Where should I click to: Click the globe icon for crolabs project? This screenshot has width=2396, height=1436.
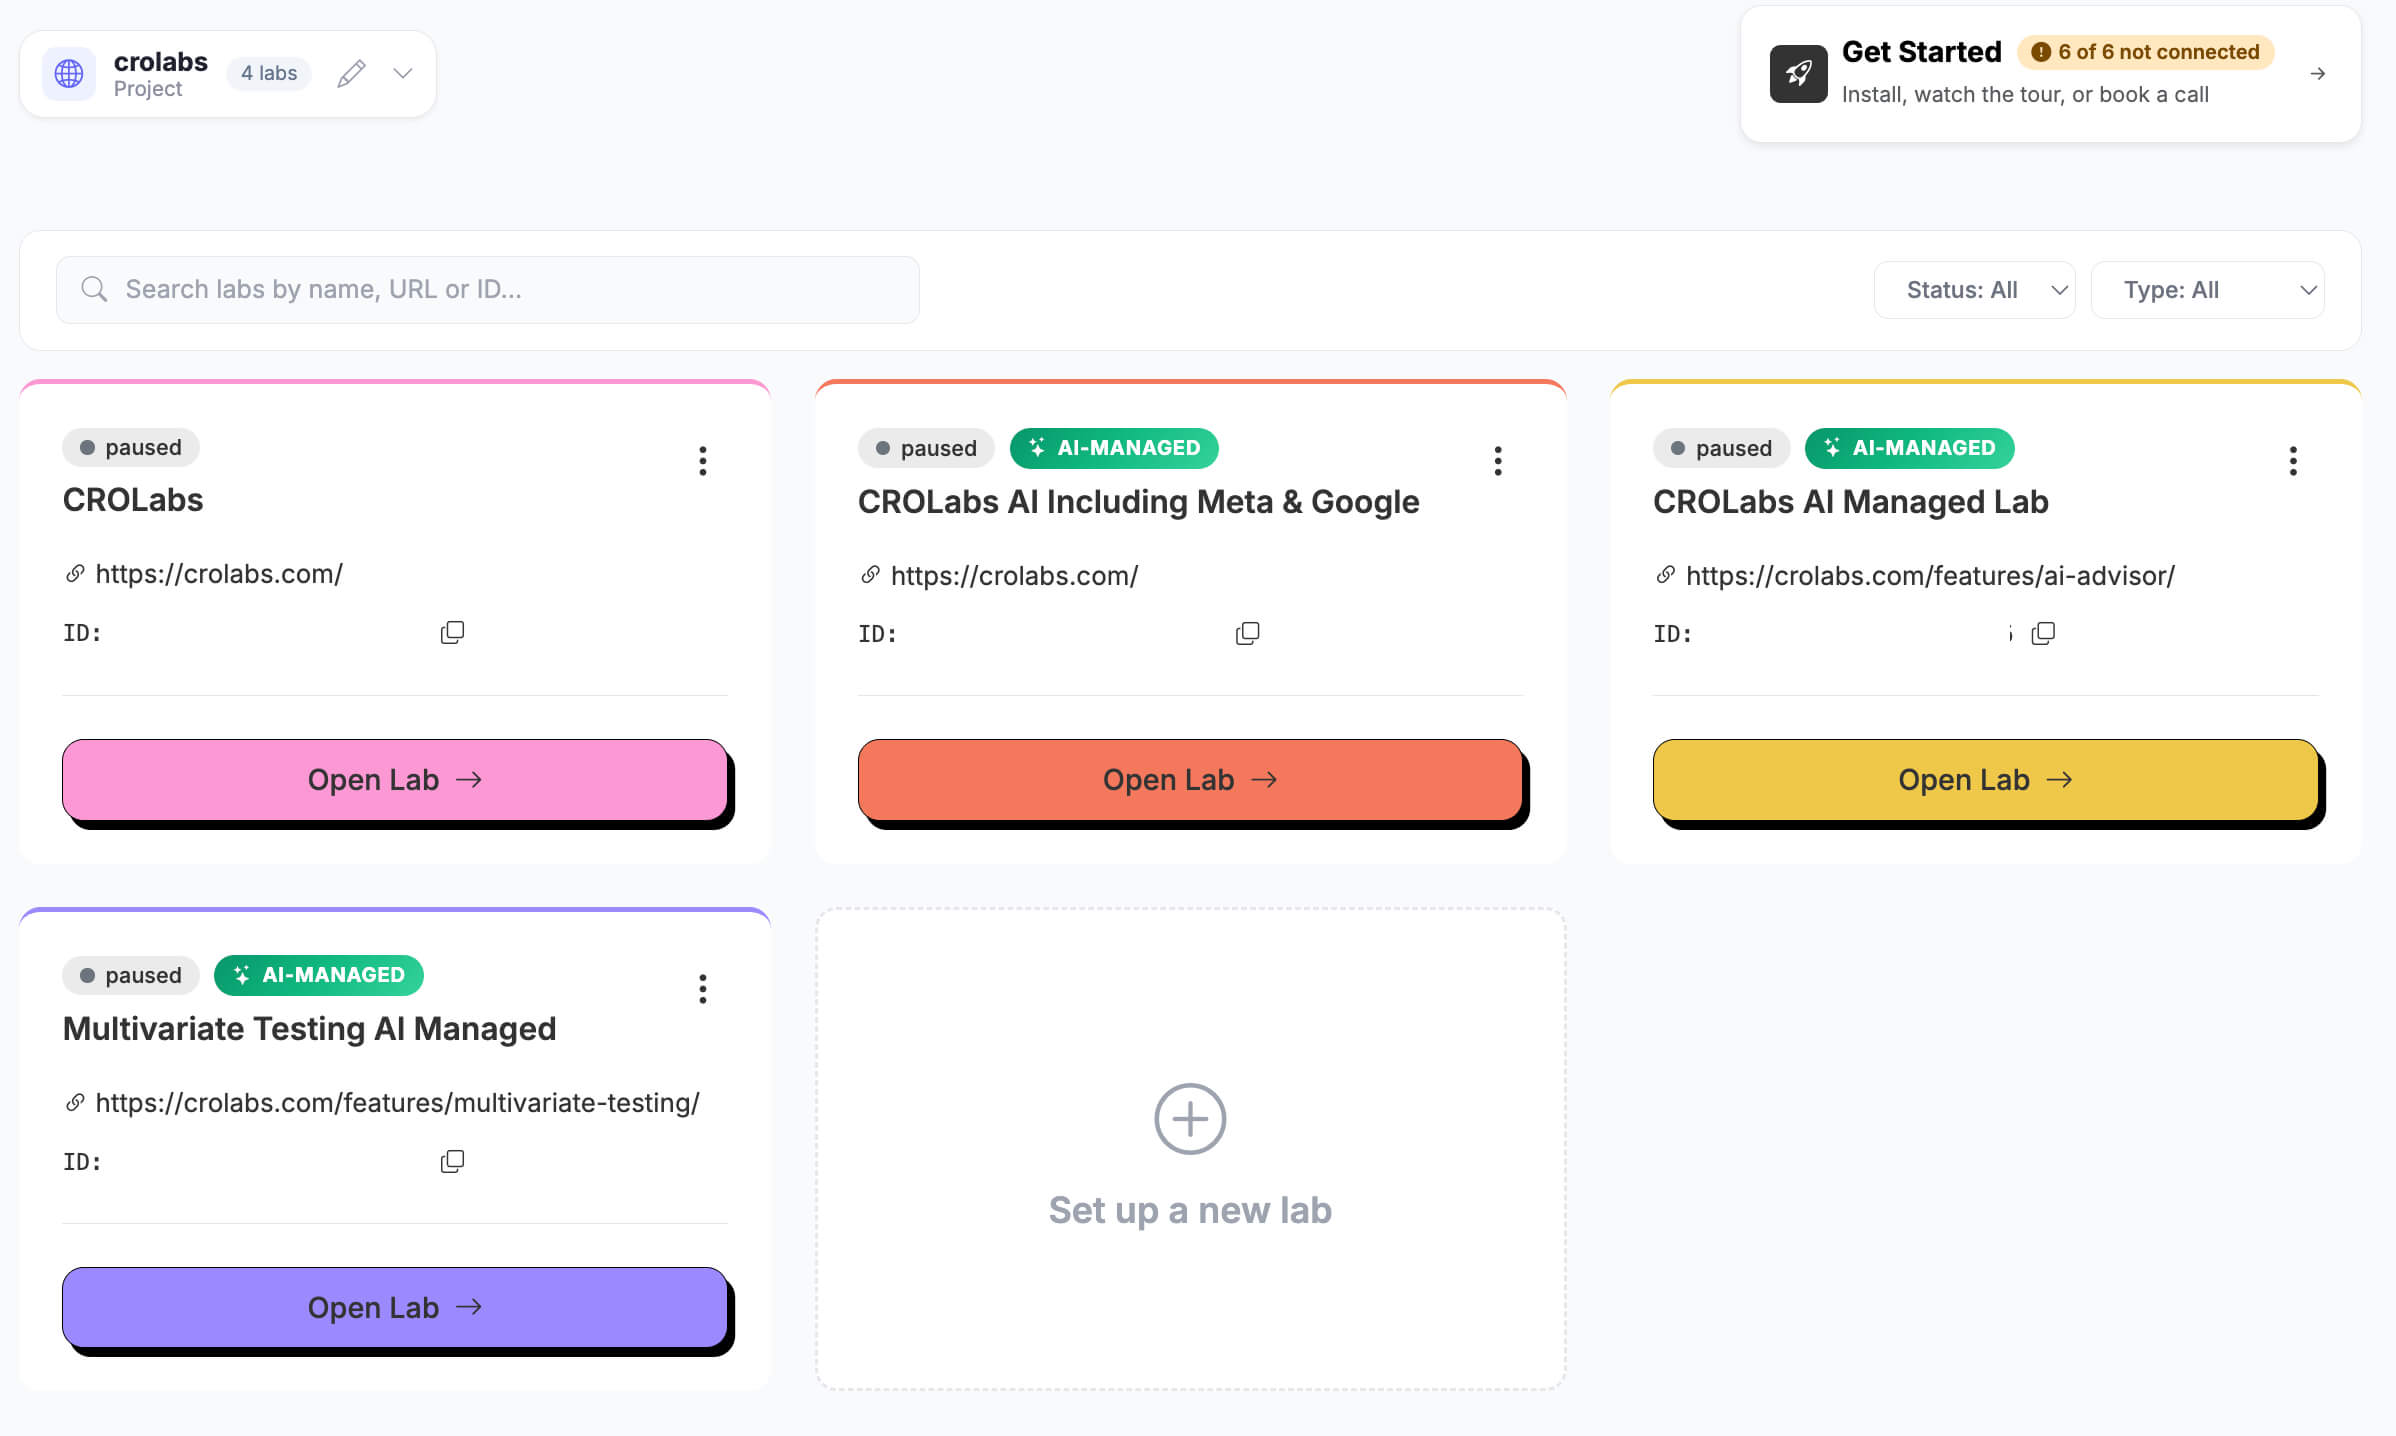point(69,73)
